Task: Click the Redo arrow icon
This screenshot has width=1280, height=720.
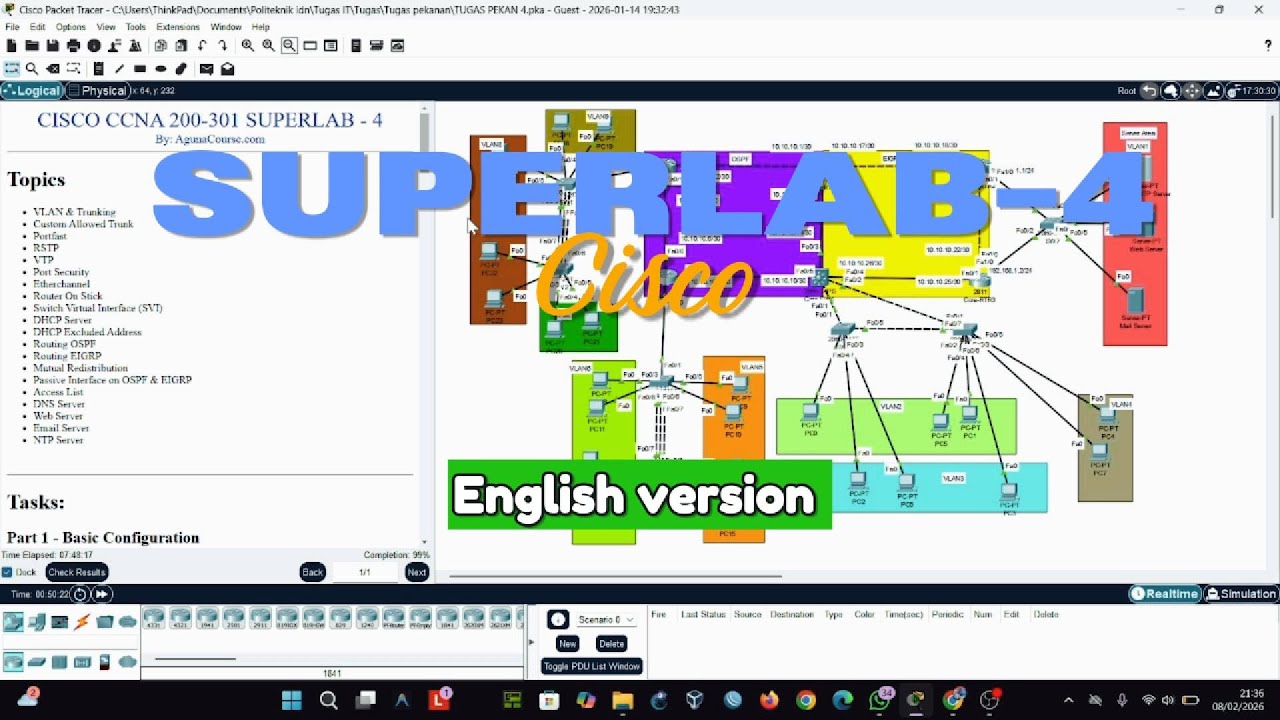Action: [x=222, y=46]
